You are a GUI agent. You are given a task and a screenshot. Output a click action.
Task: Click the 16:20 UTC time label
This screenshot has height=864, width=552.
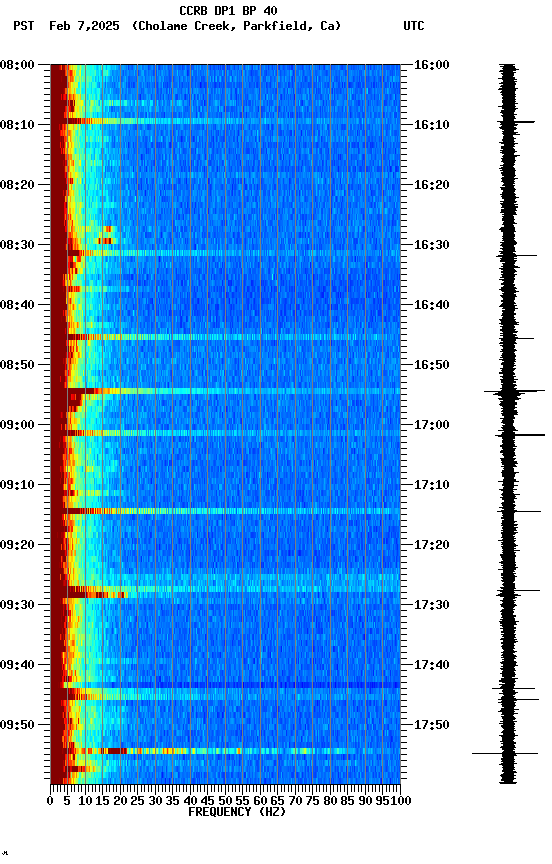[431, 185]
